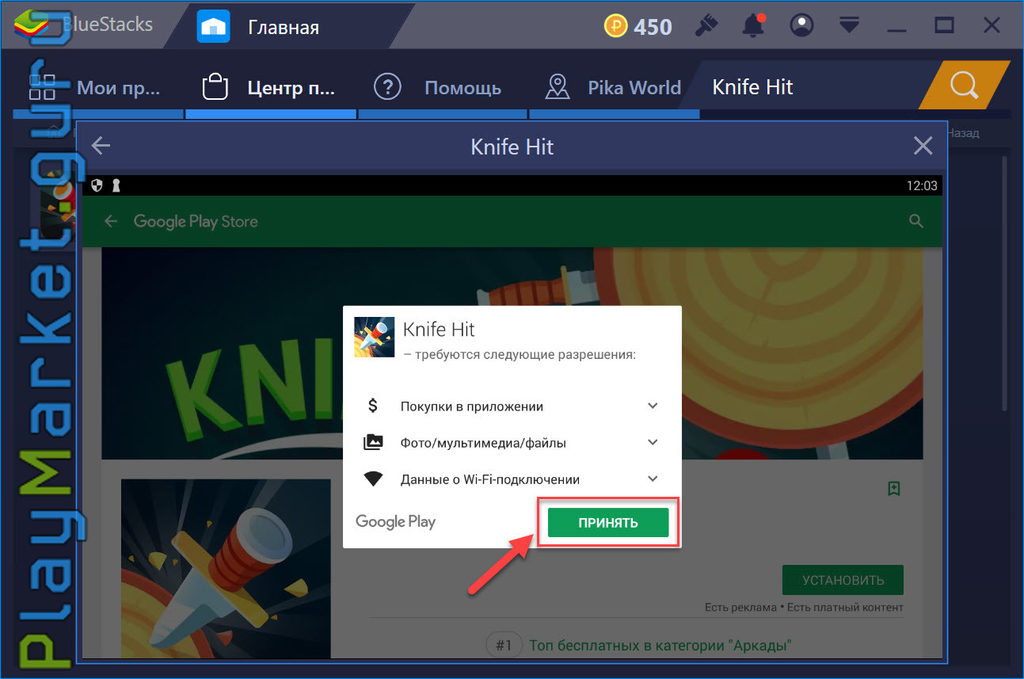
Task: Expand Данные о Wi-Fi-подключении permission
Action: 652,479
